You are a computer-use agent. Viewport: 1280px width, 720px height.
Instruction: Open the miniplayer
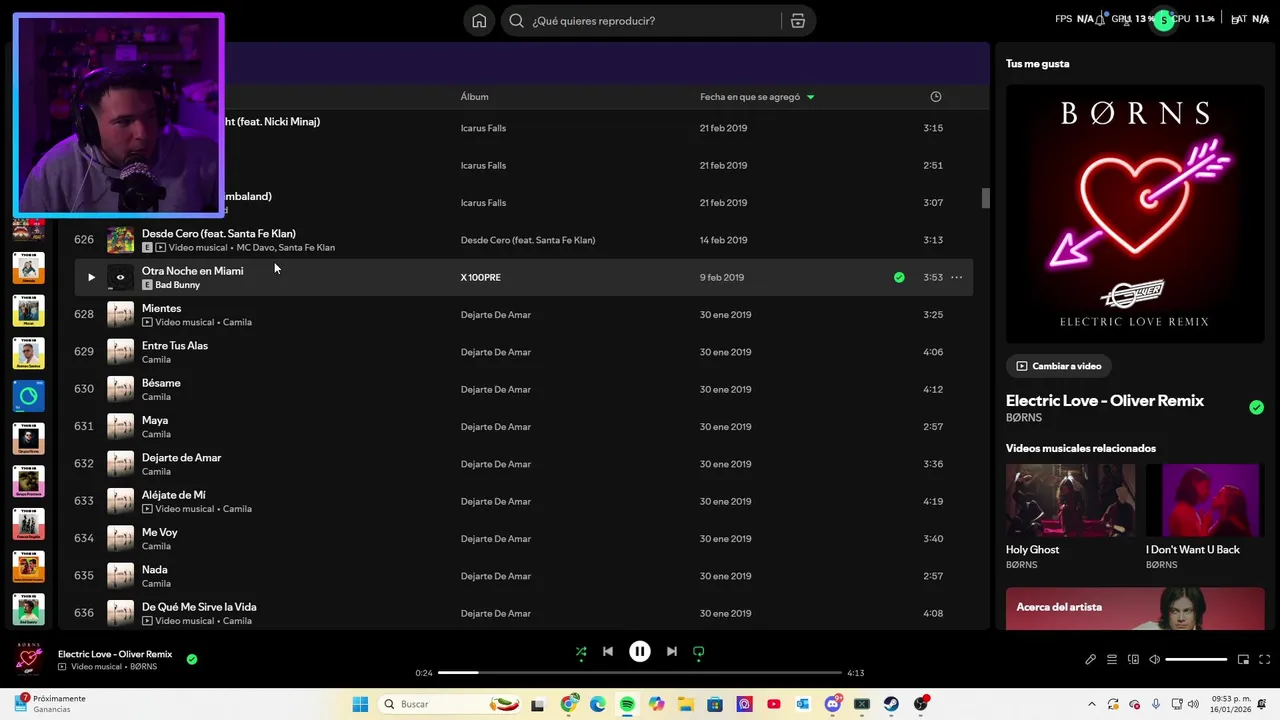point(1244,660)
